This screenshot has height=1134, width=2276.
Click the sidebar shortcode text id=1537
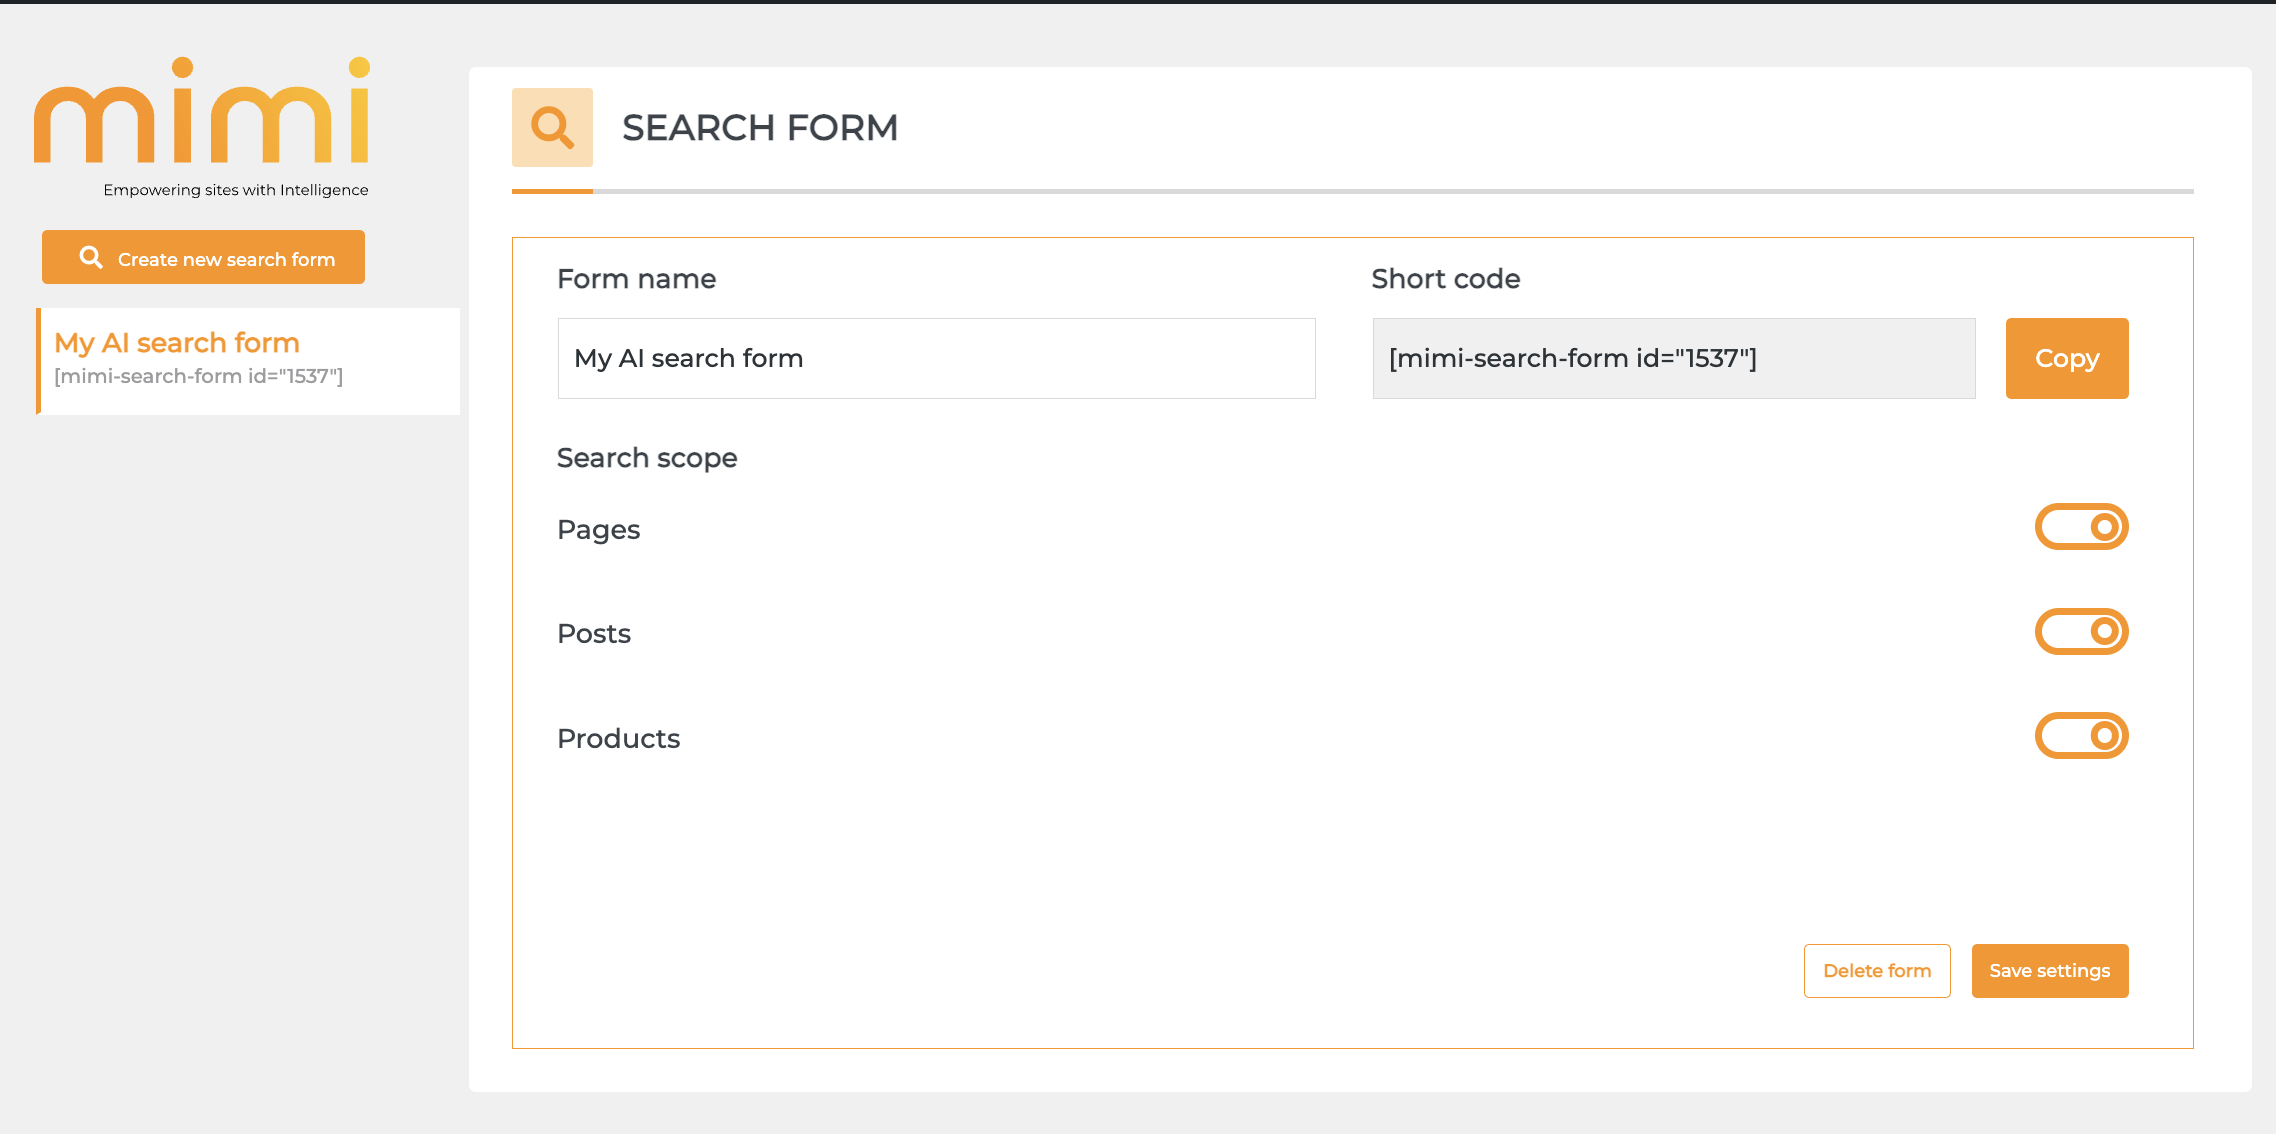pyautogui.click(x=198, y=377)
